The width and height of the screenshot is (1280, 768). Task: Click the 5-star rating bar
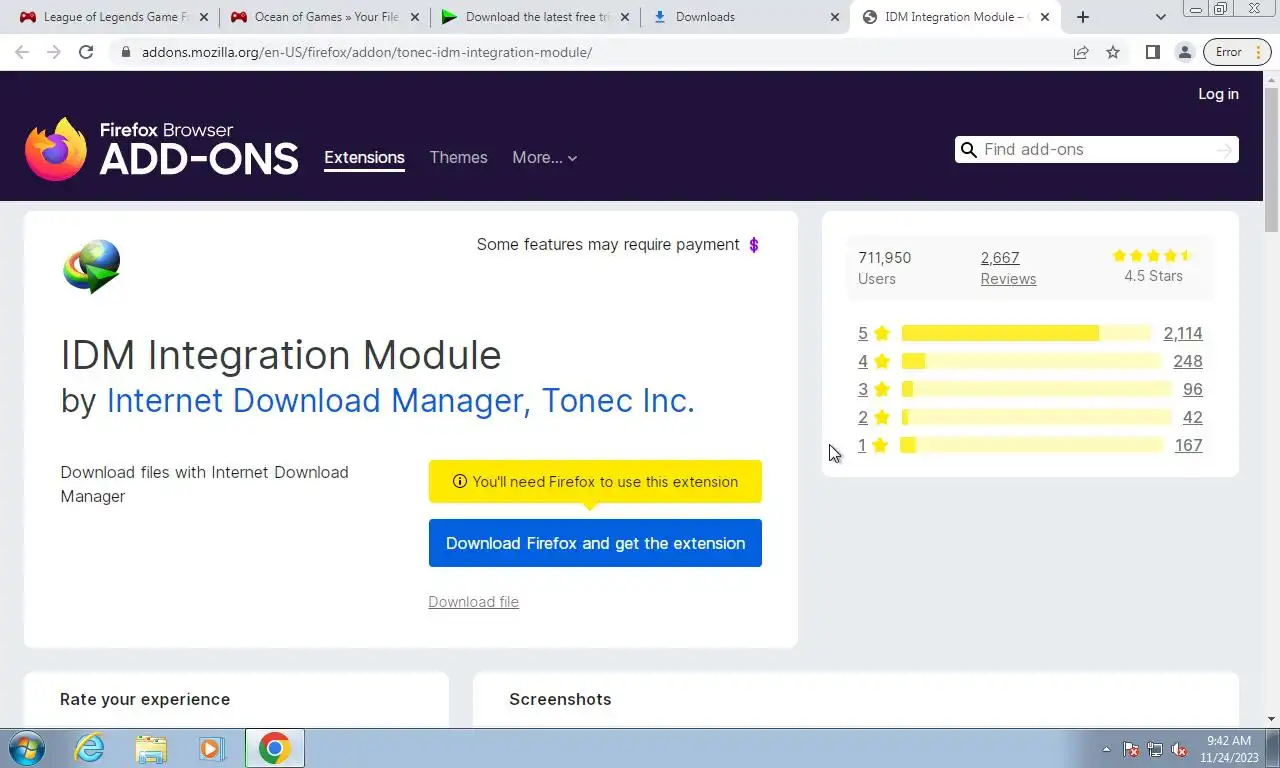pyautogui.click(x=1026, y=334)
